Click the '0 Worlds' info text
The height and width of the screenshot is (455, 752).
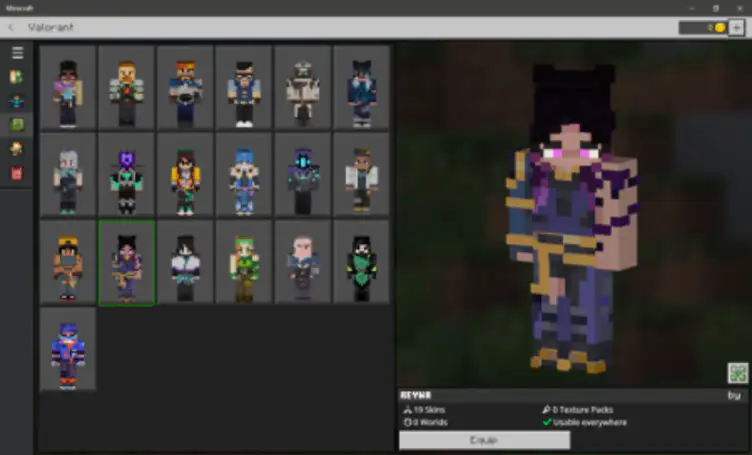click(x=430, y=422)
